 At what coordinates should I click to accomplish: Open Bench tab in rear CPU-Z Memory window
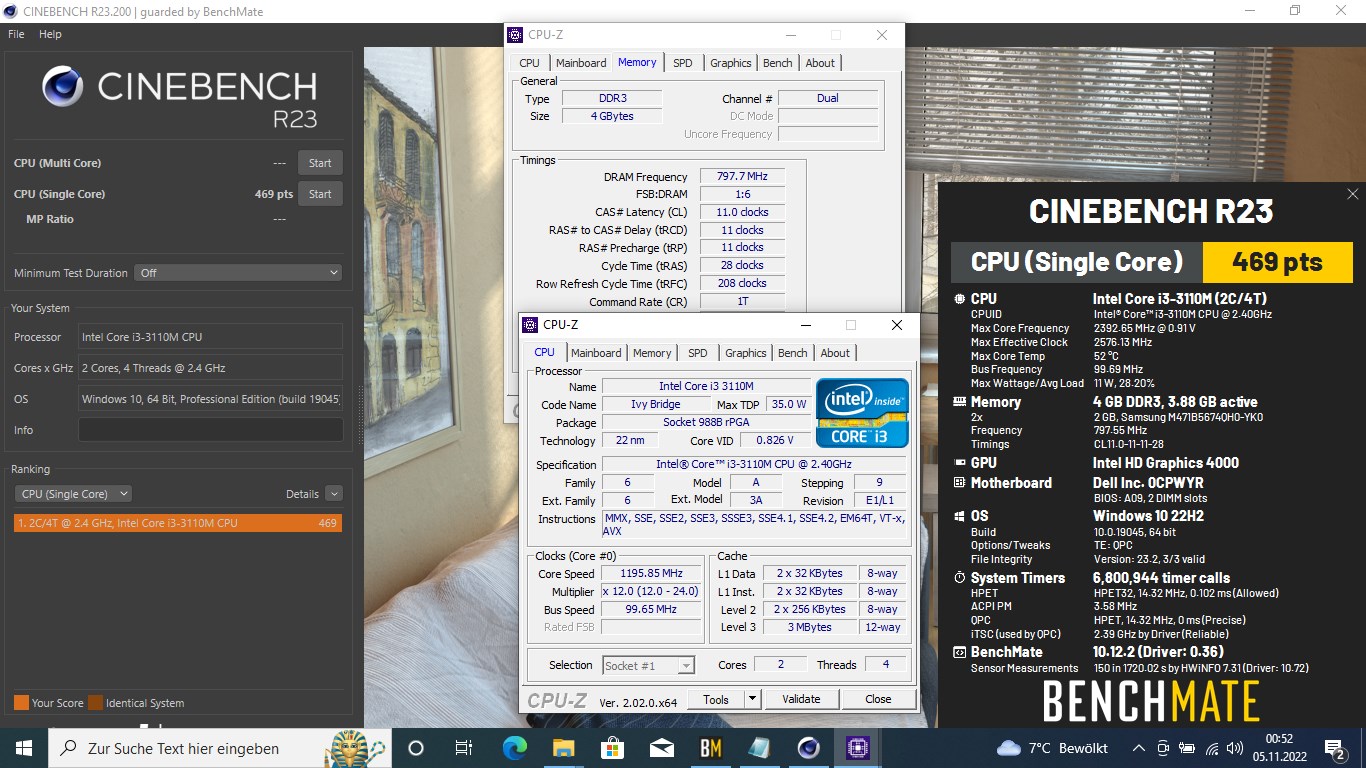tap(777, 63)
